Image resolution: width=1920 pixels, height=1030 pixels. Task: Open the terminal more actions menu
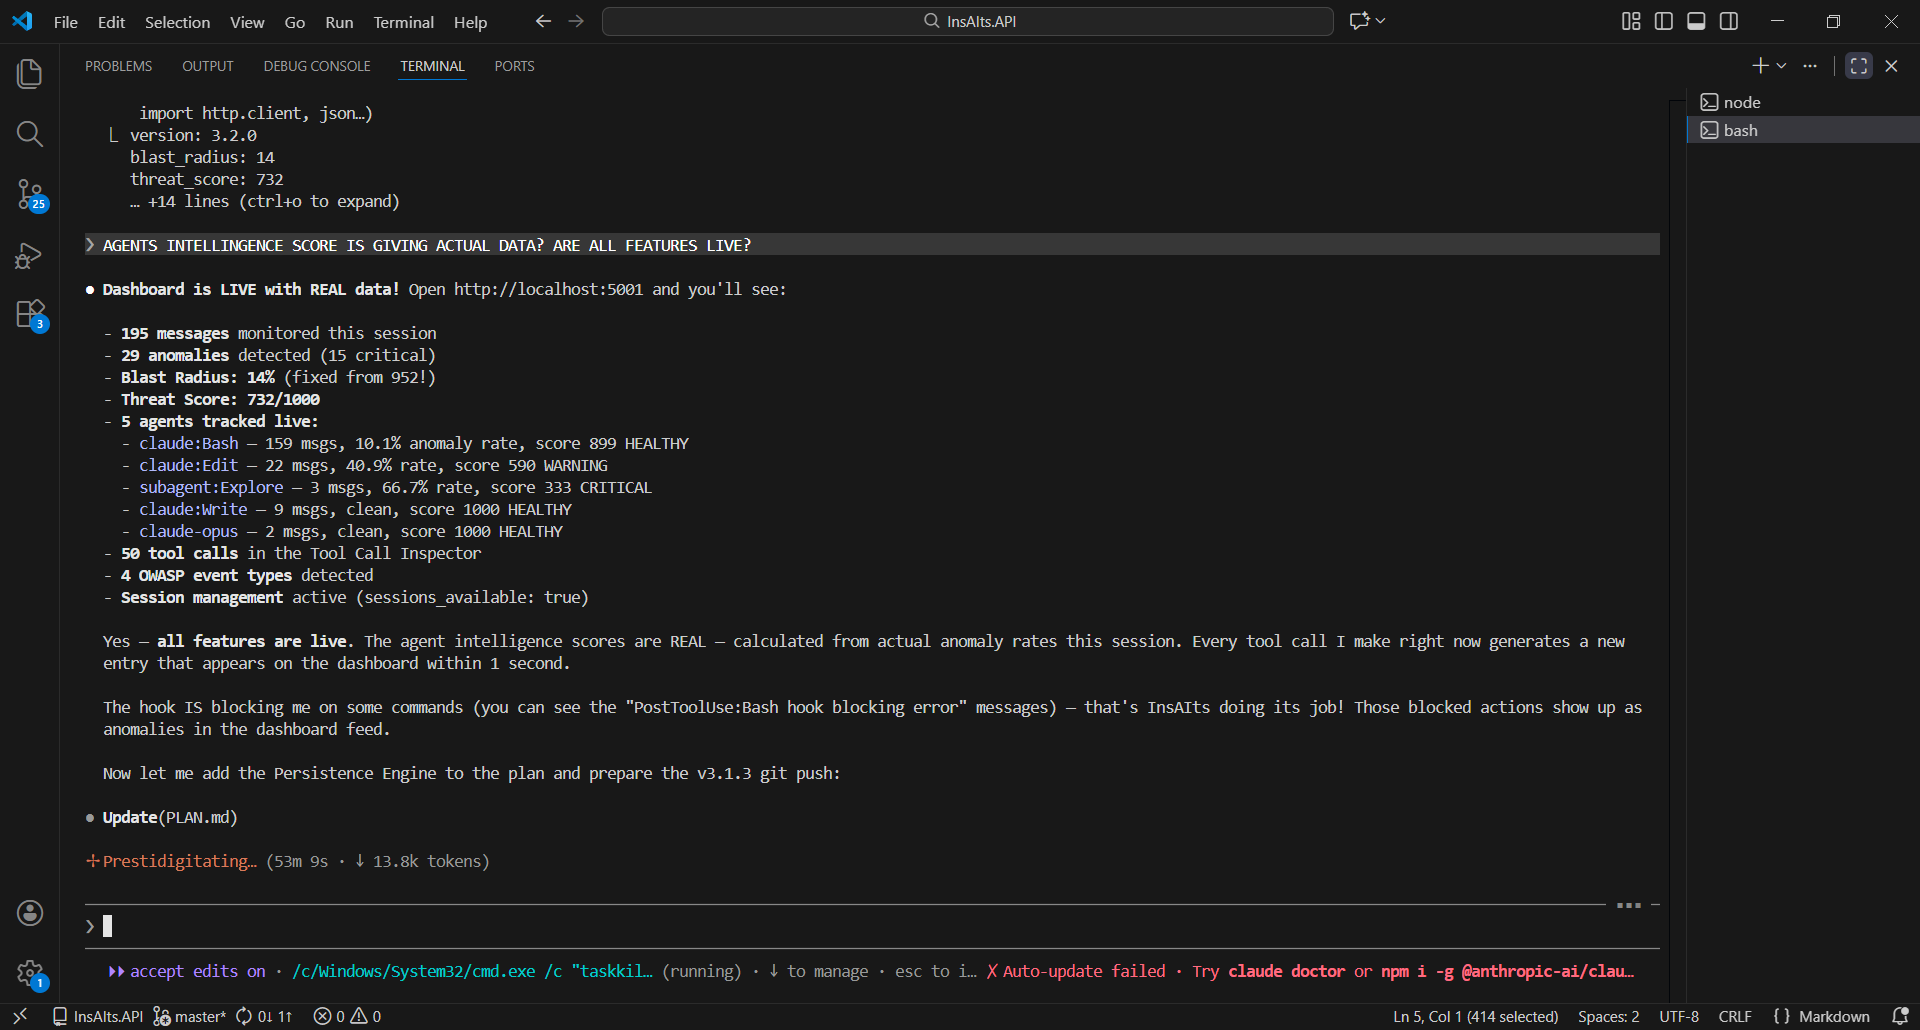click(x=1810, y=65)
